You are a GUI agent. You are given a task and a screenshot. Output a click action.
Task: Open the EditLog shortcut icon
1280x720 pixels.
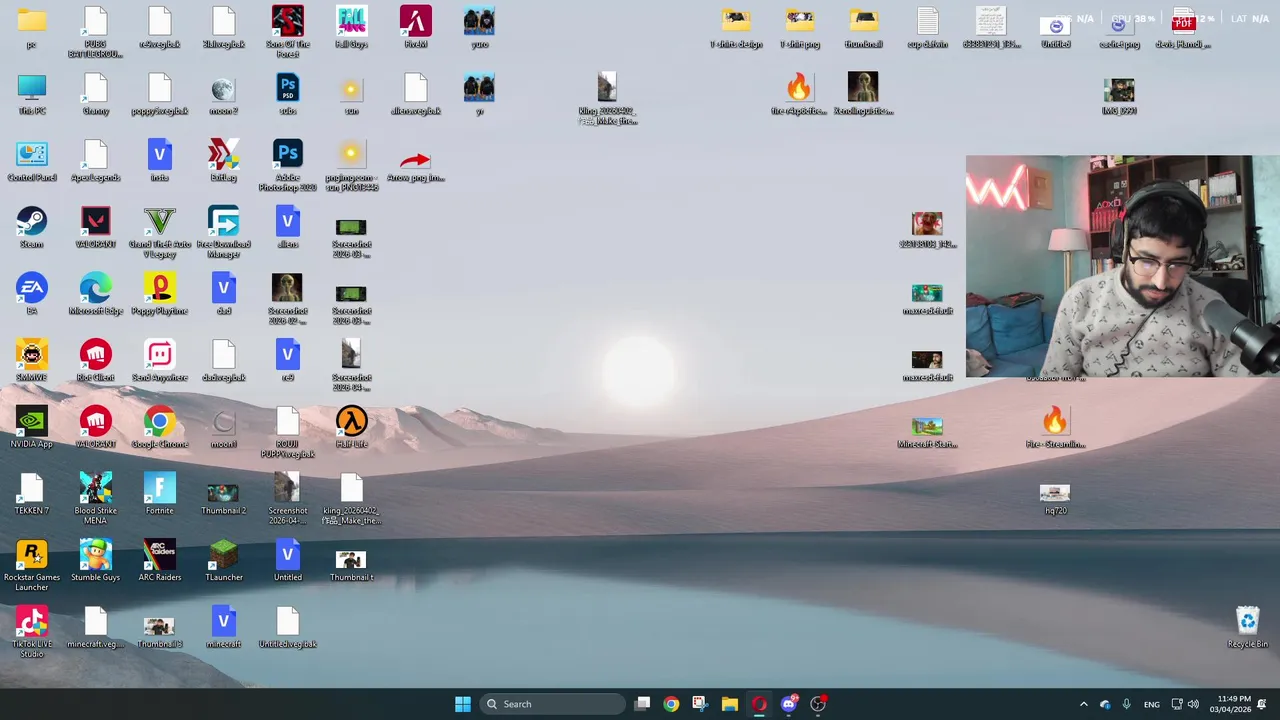pos(224,161)
